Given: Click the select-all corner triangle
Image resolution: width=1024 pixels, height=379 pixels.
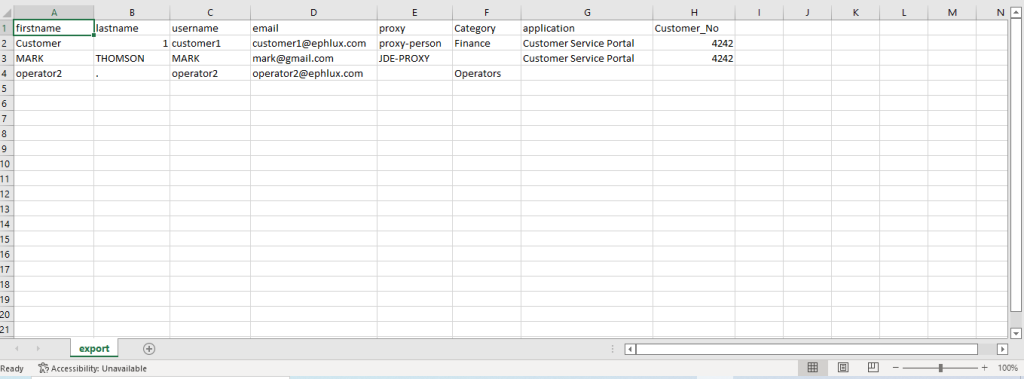Looking at the screenshot, I should point(7,12).
